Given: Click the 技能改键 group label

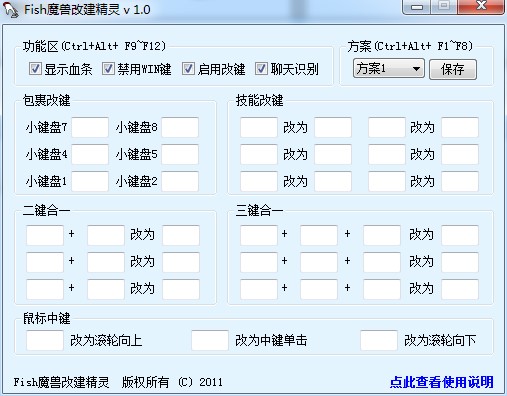Looking at the screenshot, I should pos(260,100).
